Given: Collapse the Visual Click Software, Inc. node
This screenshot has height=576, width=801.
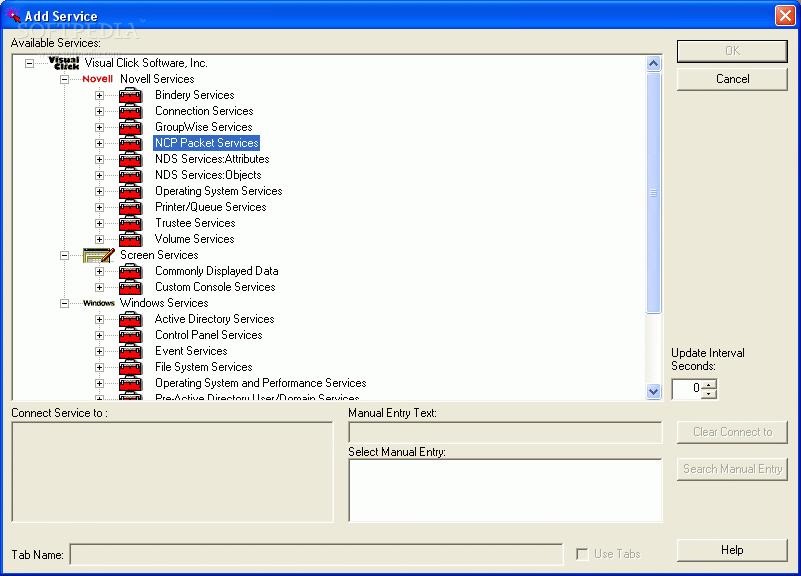Looking at the screenshot, I should click(30, 64).
